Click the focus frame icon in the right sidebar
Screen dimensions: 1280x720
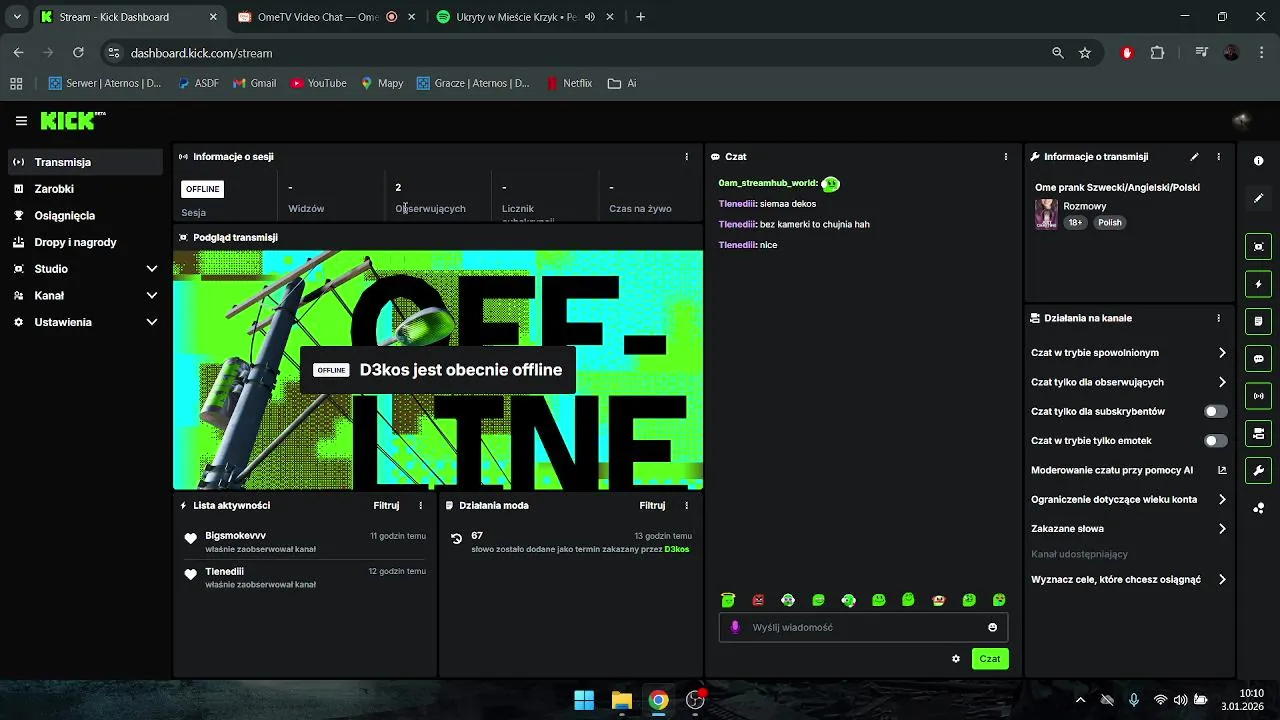(x=1258, y=246)
